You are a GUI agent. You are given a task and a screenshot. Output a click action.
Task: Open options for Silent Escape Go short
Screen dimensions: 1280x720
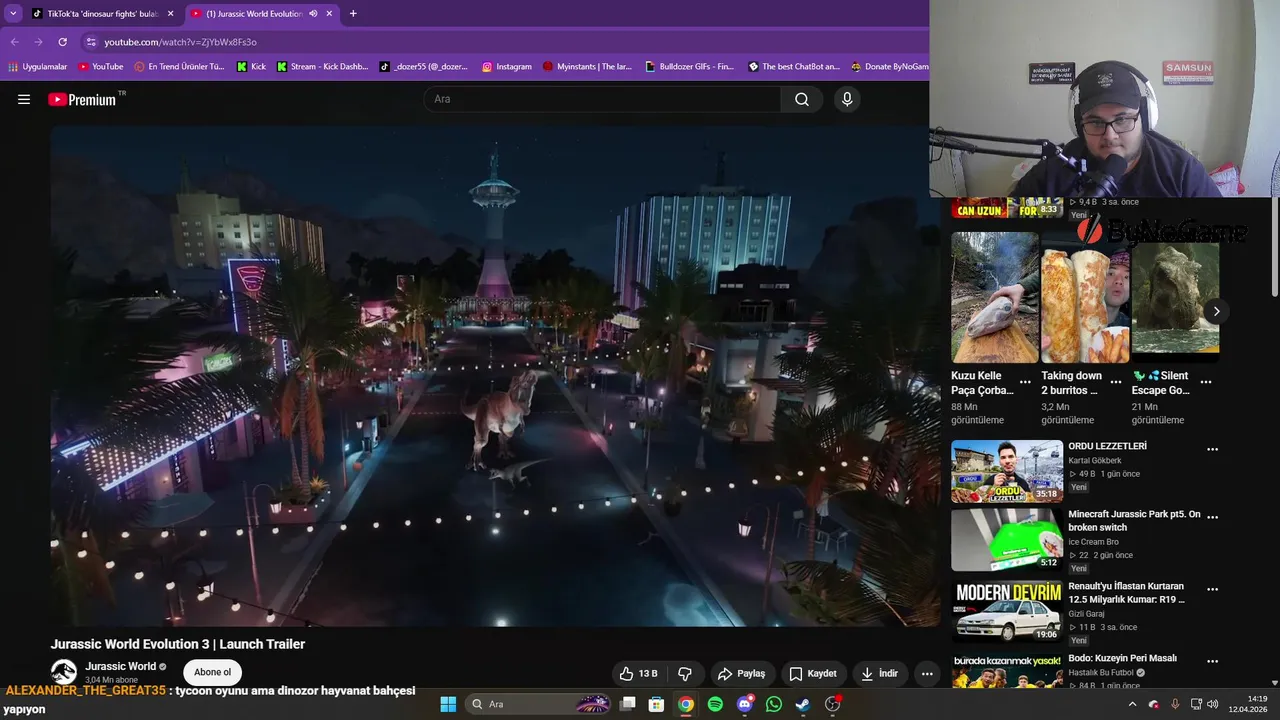(x=1206, y=382)
